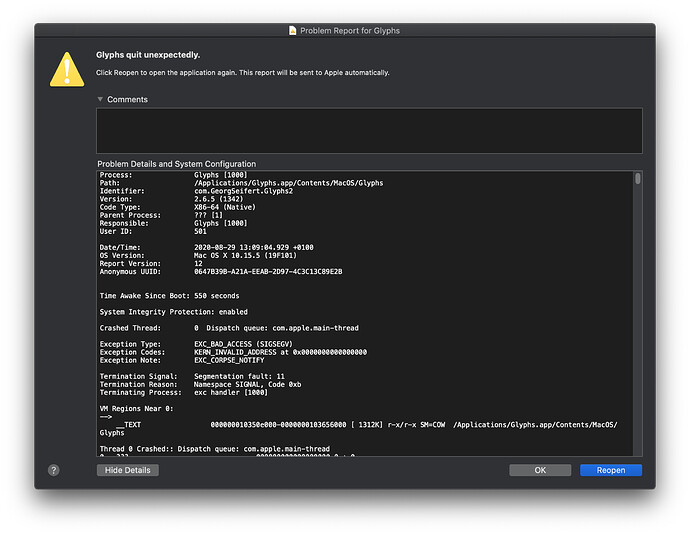Click the OK button
The height and width of the screenshot is (535, 690).
click(x=540, y=470)
